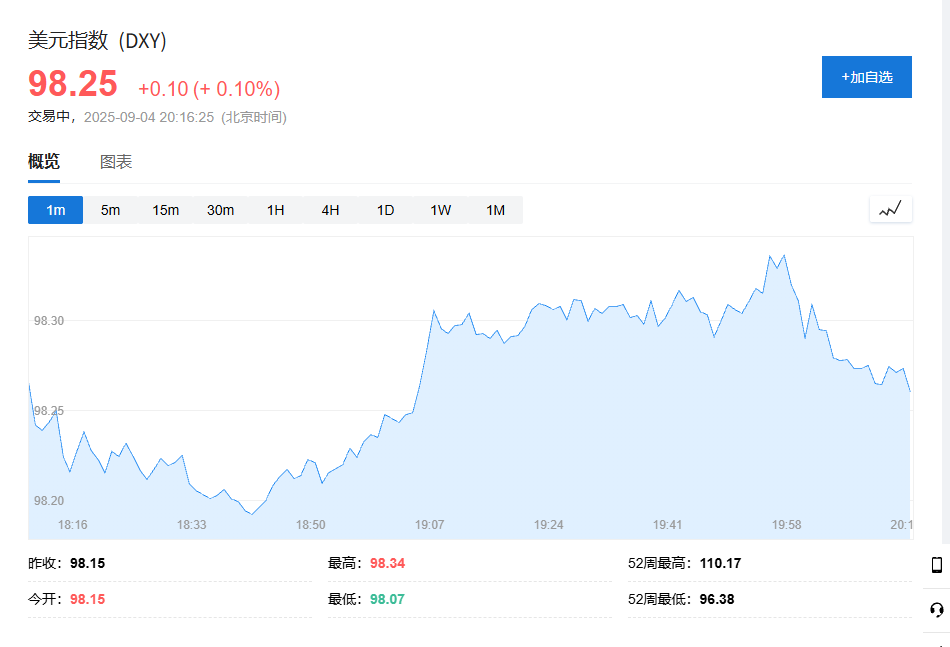Image resolution: width=950 pixels, height=647 pixels.
Task: Show monthly 1M chart interval
Action: (x=496, y=210)
